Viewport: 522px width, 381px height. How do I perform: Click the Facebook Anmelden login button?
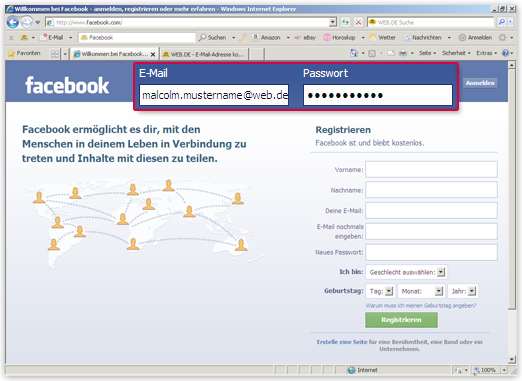tap(480, 83)
